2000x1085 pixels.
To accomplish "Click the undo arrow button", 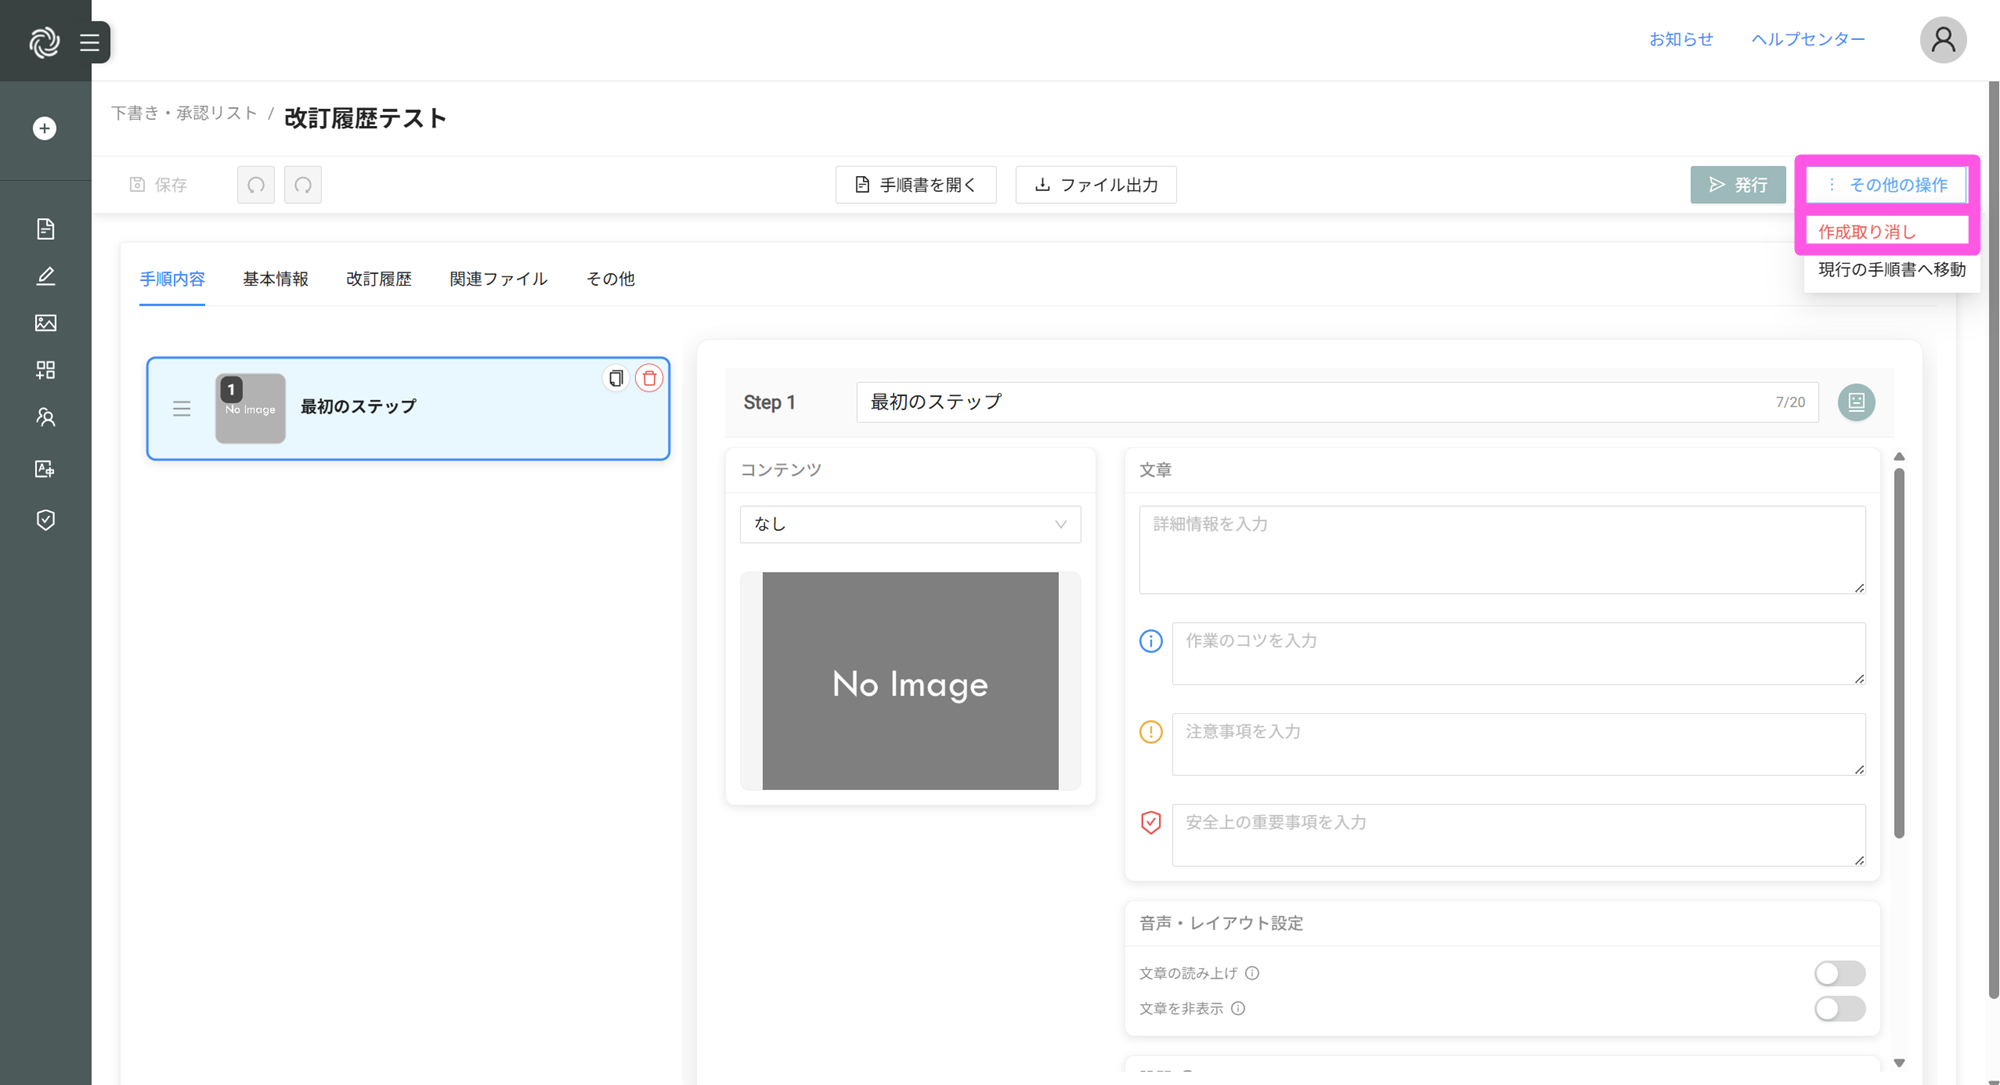I will pos(256,185).
